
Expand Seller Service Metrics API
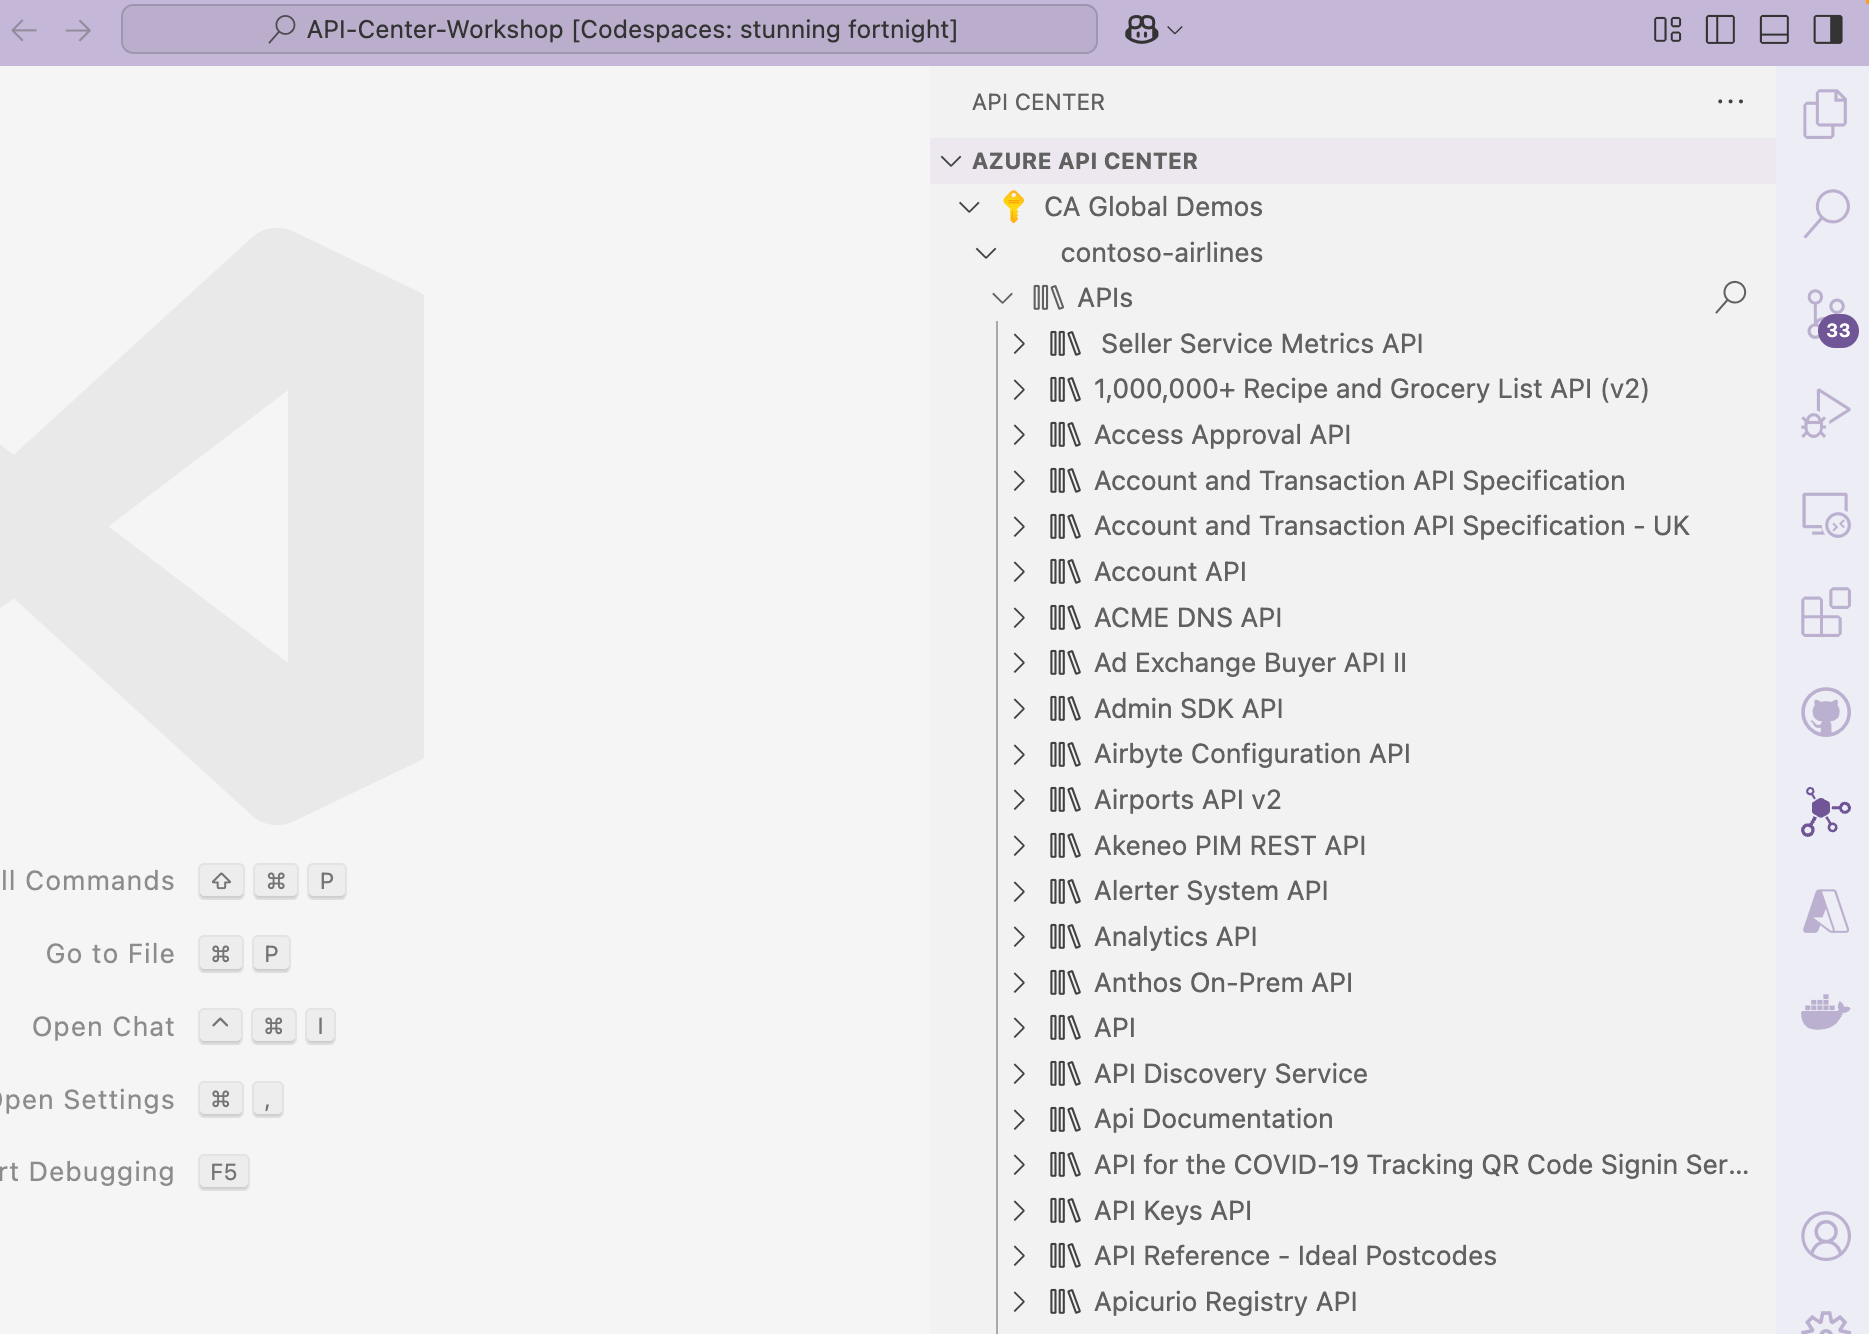(x=1018, y=344)
